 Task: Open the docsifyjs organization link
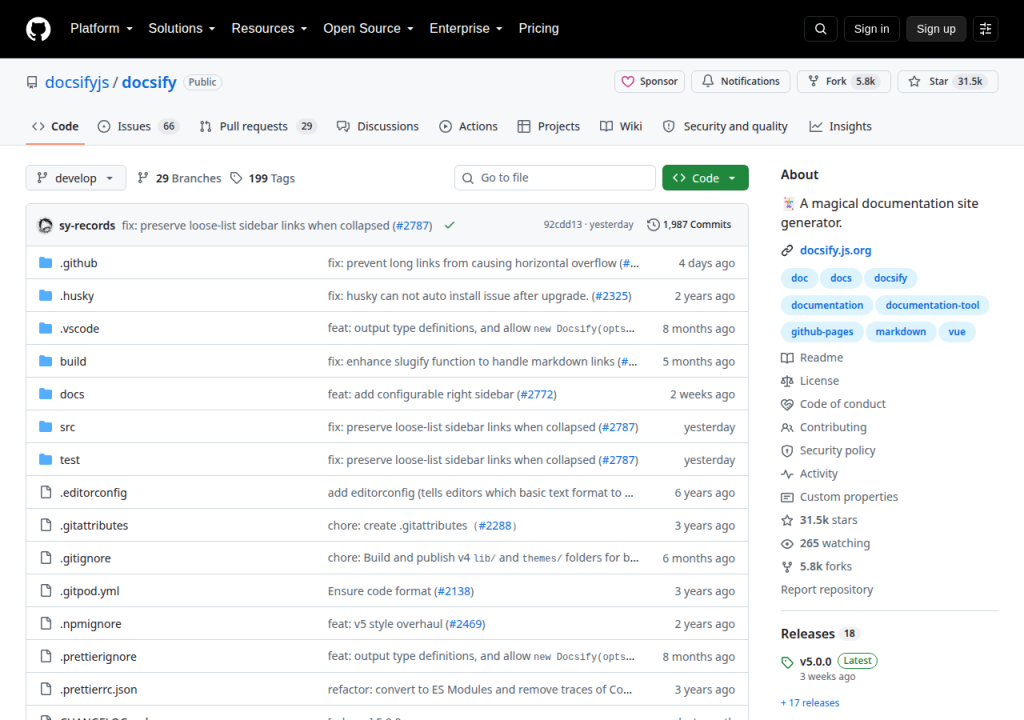click(77, 82)
